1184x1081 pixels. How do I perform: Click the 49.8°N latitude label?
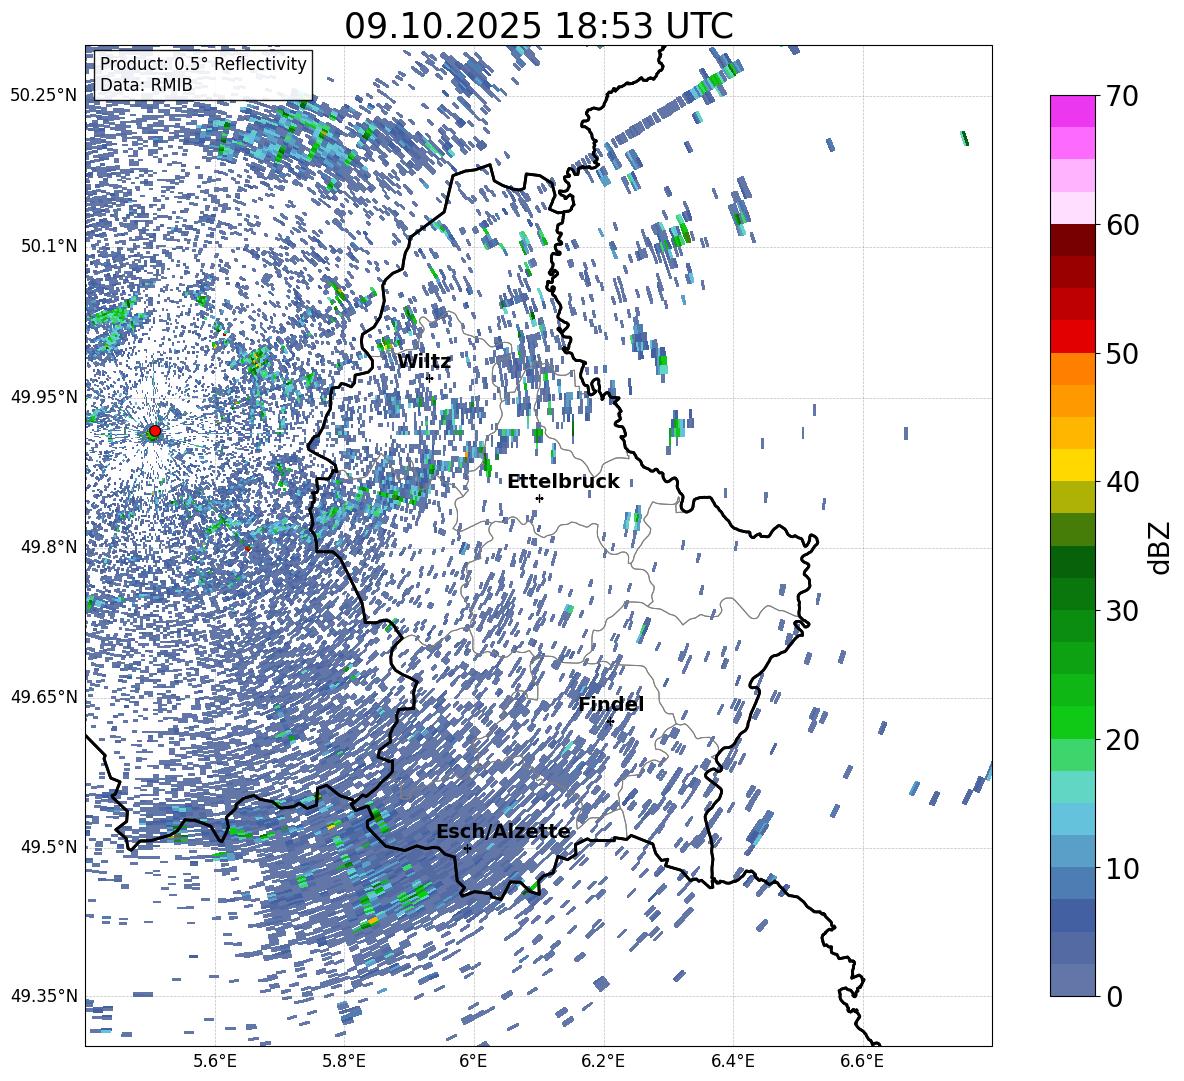tap(48, 547)
